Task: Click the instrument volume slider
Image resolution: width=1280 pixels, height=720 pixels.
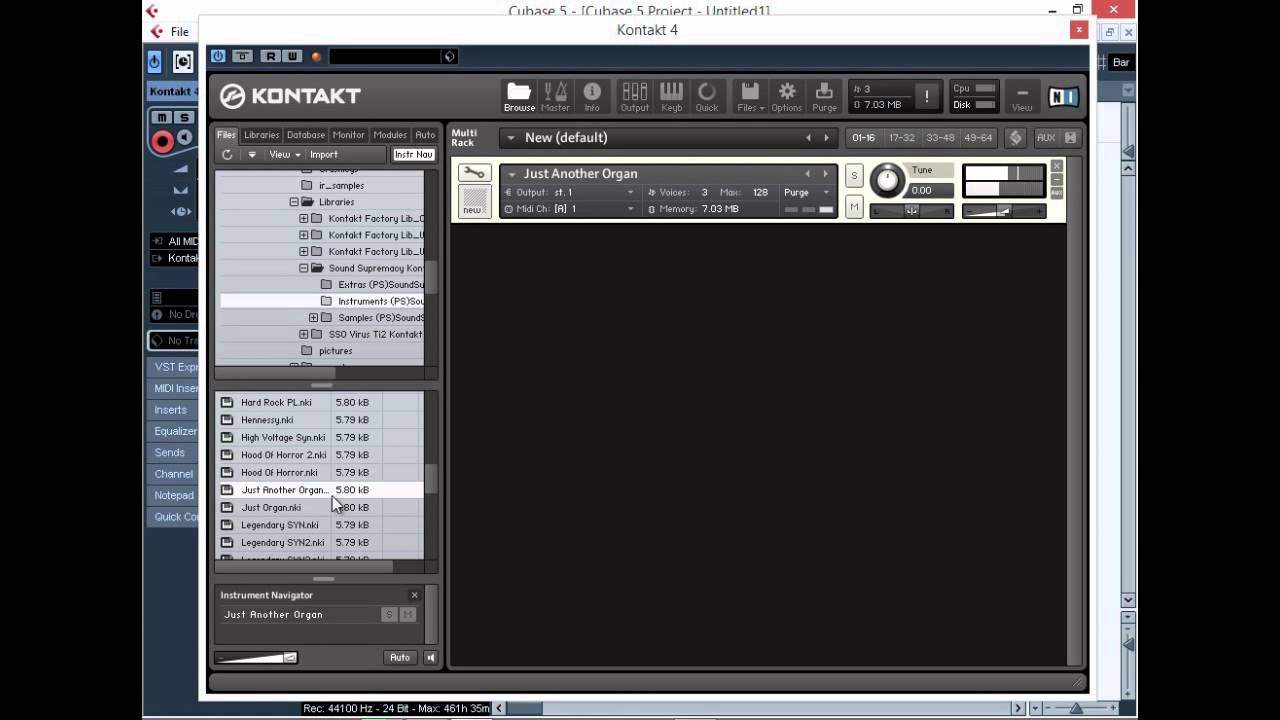Action: click(1004, 210)
